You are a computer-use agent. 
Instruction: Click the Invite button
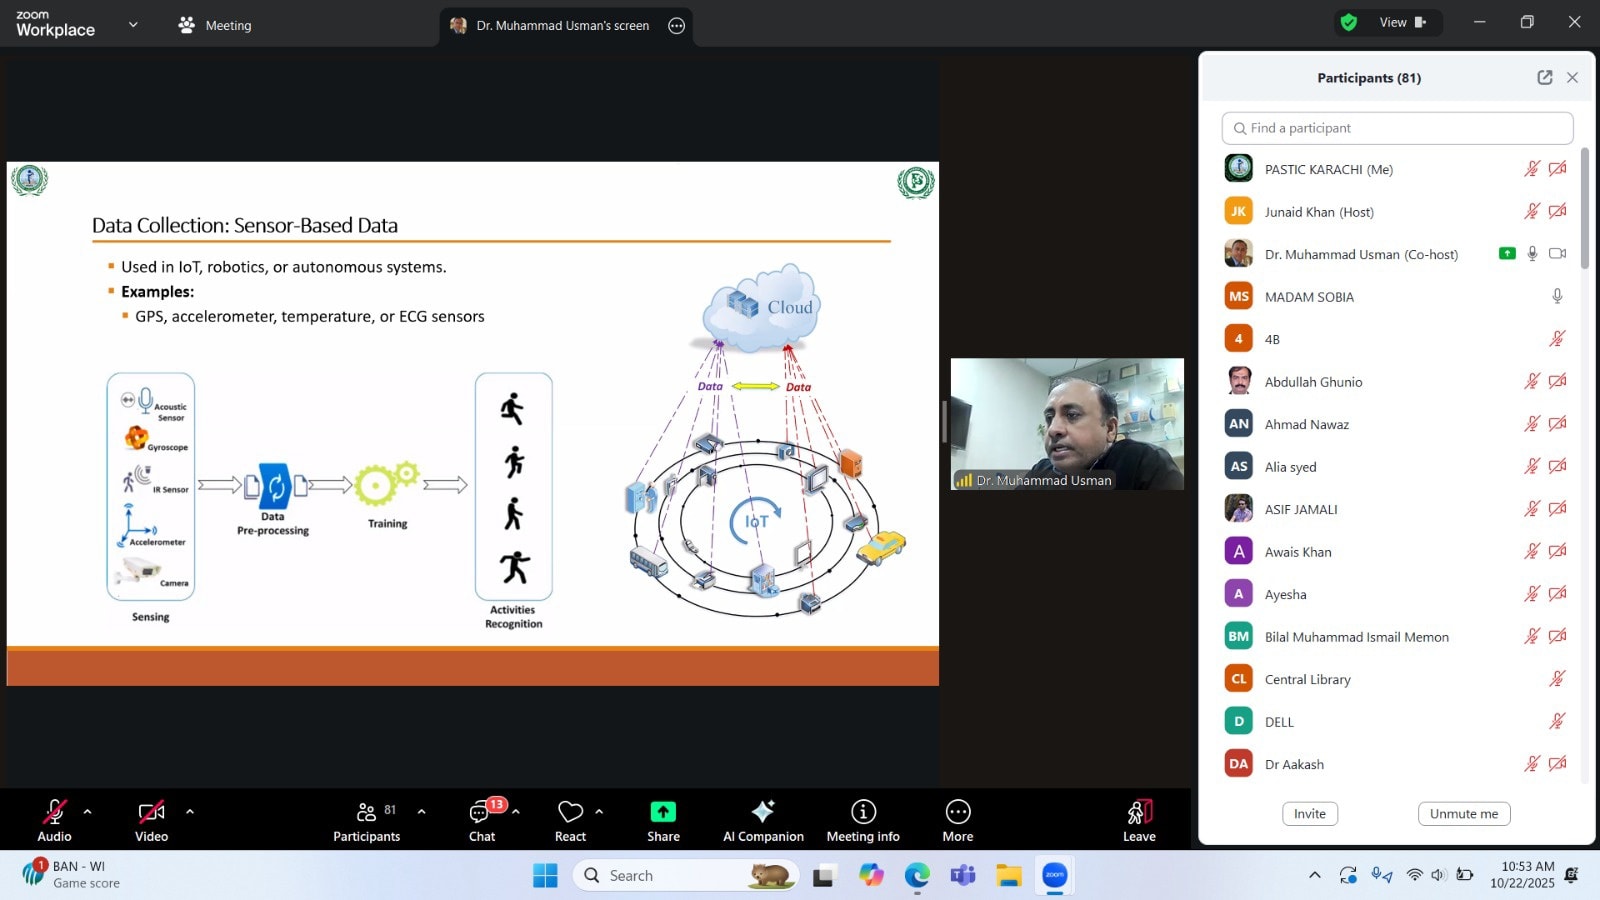click(x=1309, y=813)
